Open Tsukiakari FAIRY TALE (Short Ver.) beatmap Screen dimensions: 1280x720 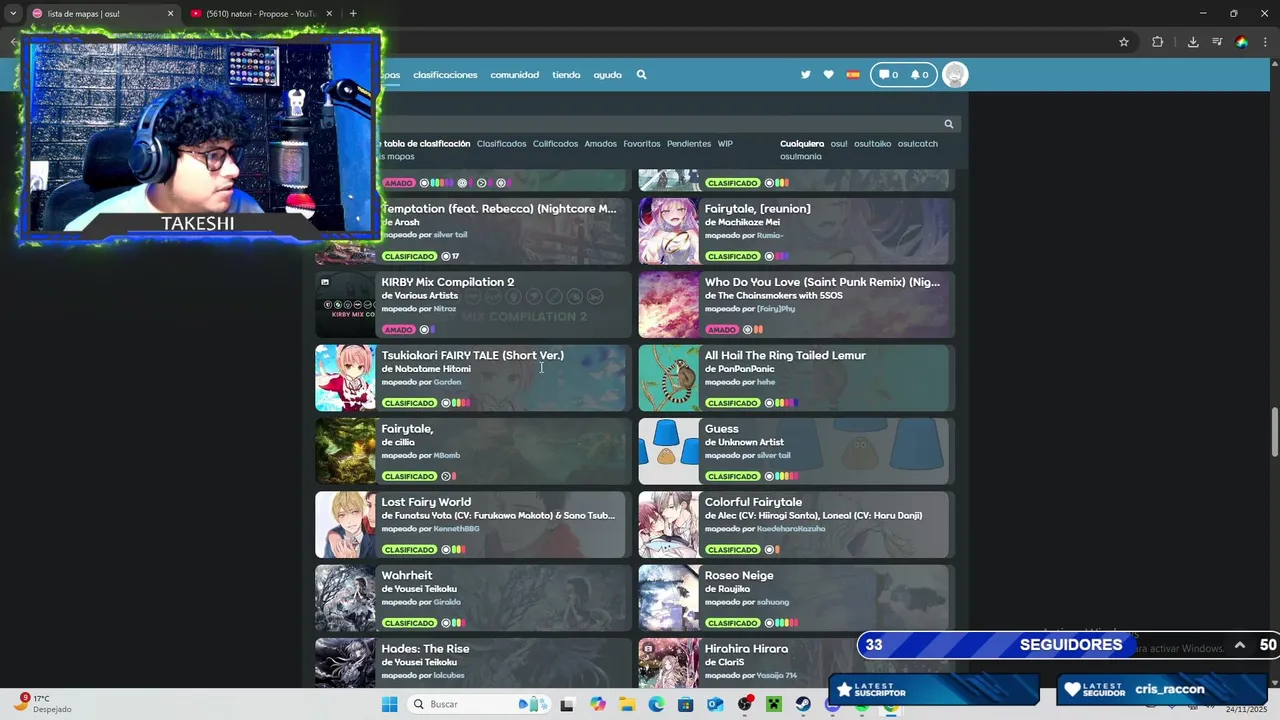(472, 355)
